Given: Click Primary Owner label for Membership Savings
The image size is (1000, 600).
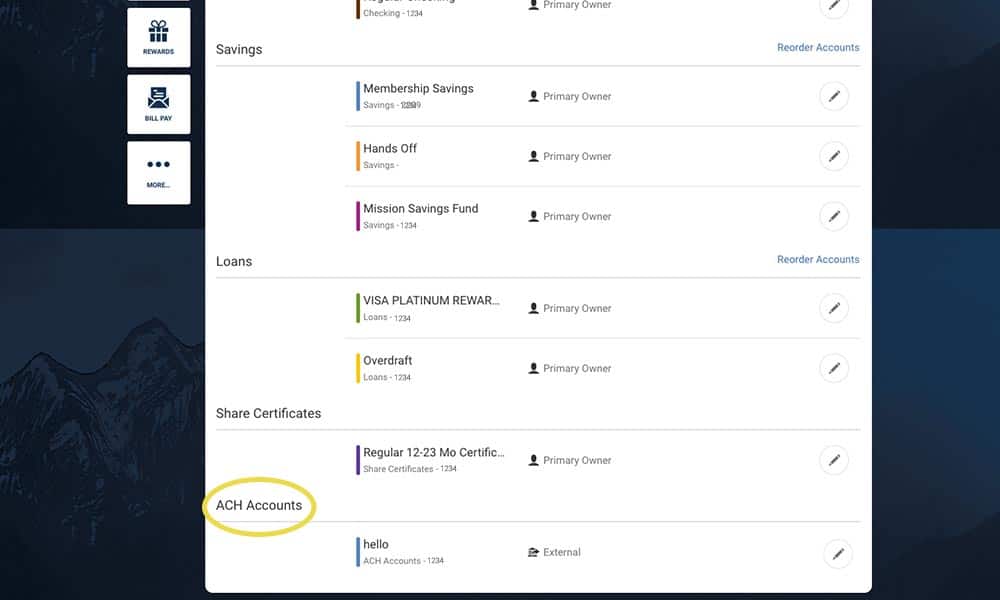Looking at the screenshot, I should click(577, 96).
